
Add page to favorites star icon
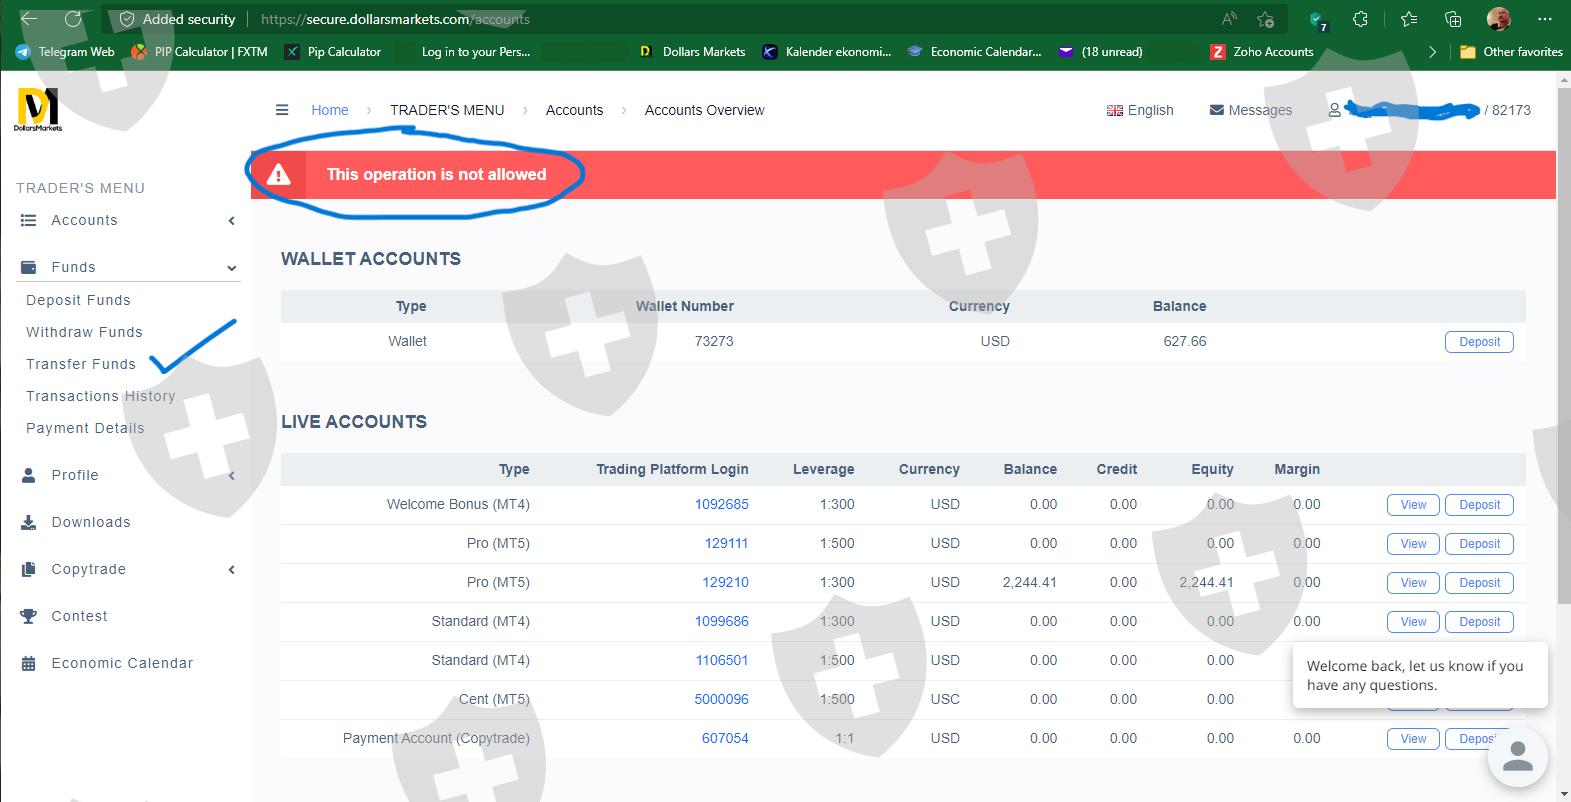coord(1265,19)
